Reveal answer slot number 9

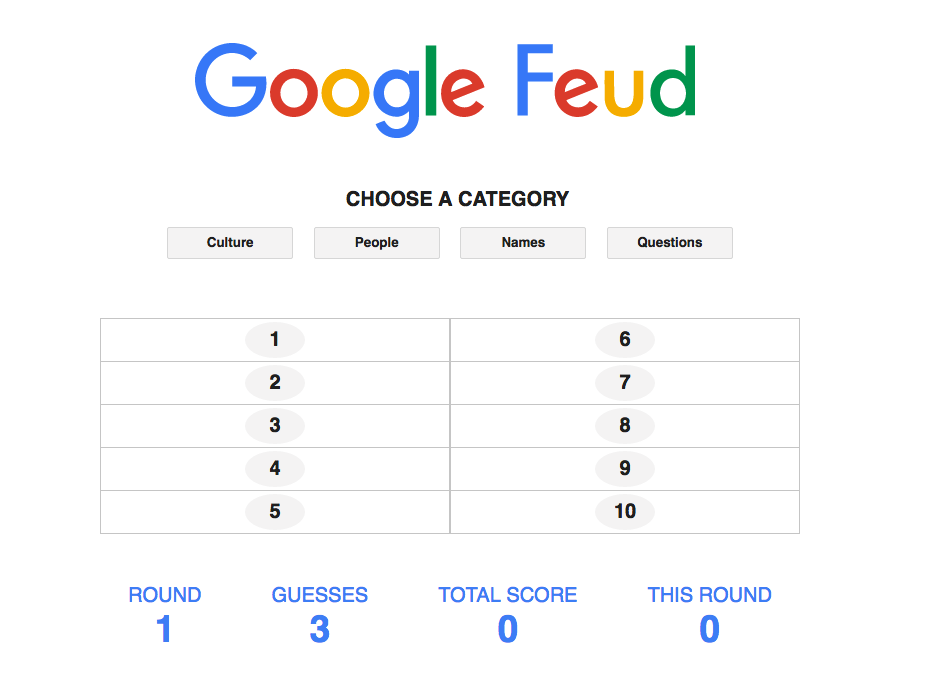pyautogui.click(x=624, y=468)
